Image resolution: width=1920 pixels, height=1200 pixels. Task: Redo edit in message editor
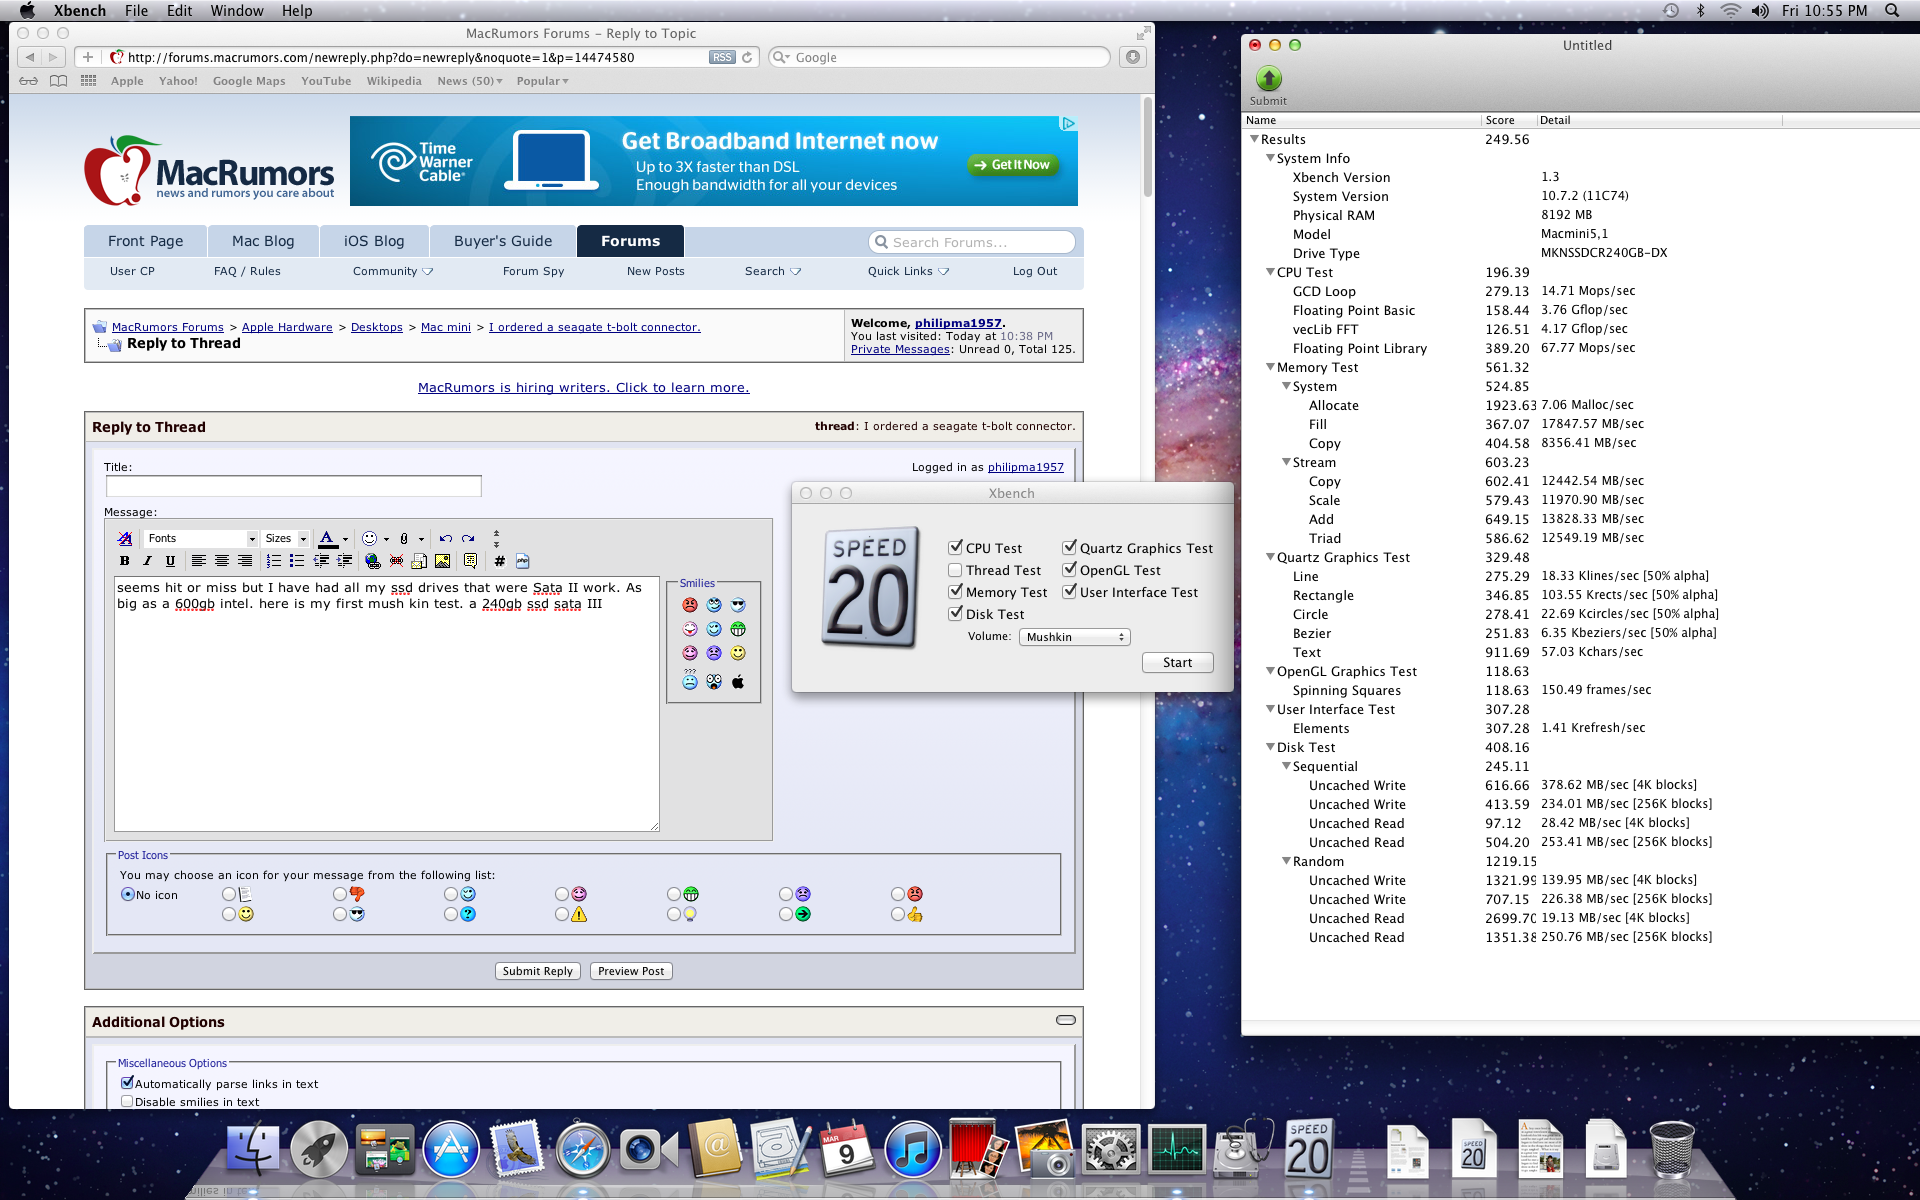pyautogui.click(x=468, y=538)
